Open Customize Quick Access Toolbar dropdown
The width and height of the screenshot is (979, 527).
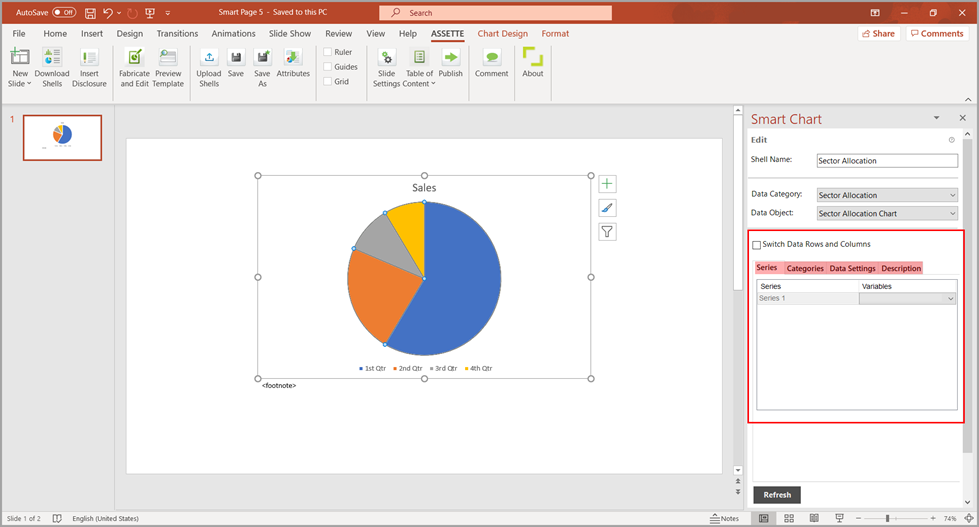[167, 12]
